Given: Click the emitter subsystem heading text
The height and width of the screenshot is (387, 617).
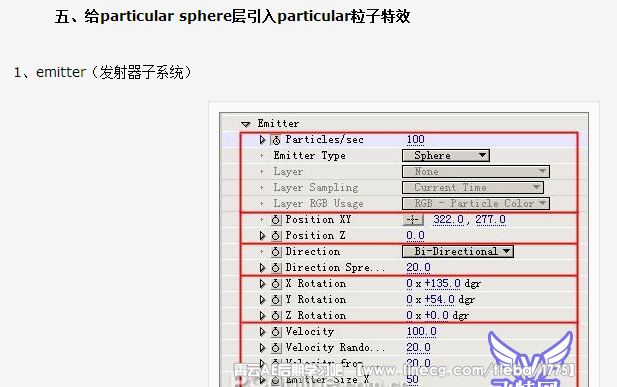Looking at the screenshot, I should [103, 72].
